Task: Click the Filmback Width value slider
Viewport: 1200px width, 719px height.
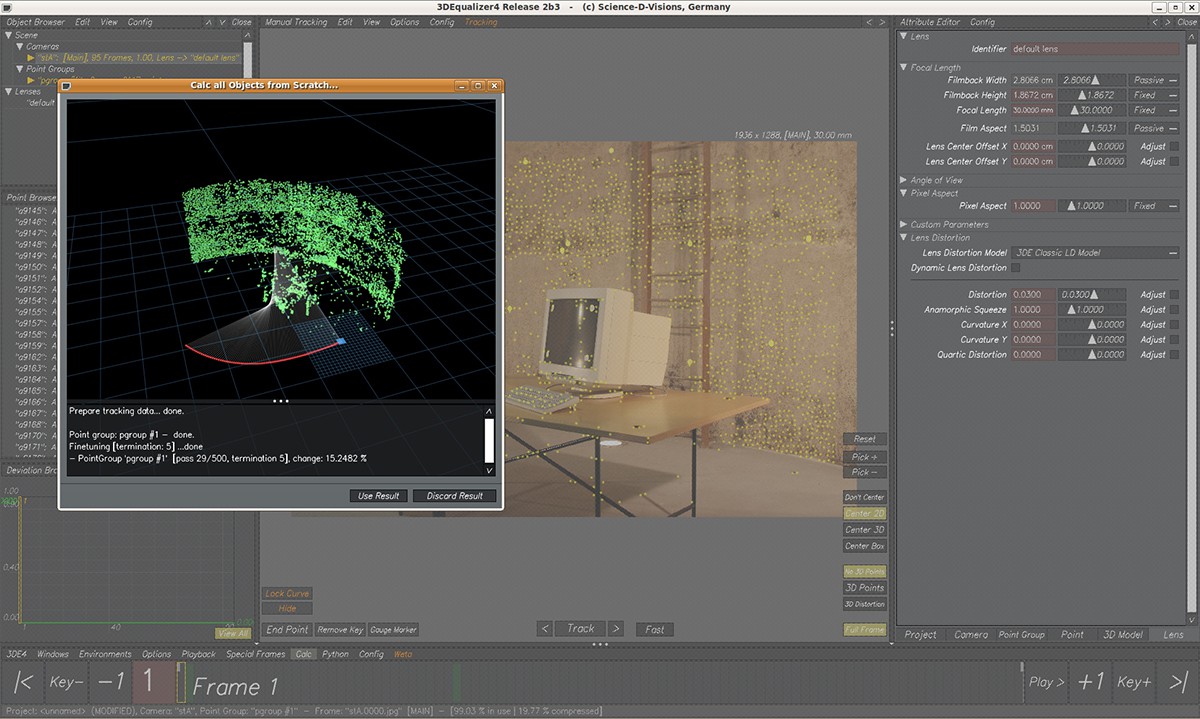Action: (1092, 80)
